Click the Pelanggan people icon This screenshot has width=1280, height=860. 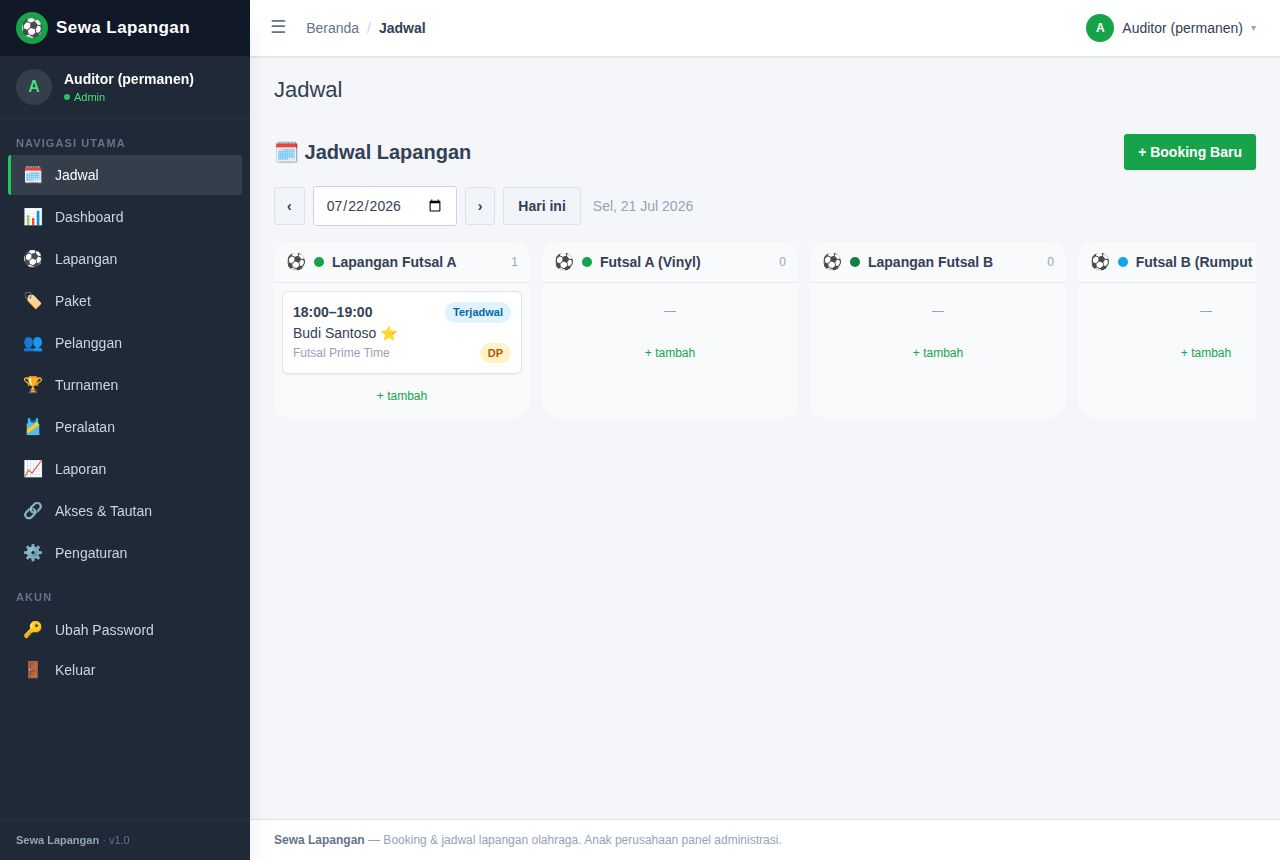tap(33, 343)
